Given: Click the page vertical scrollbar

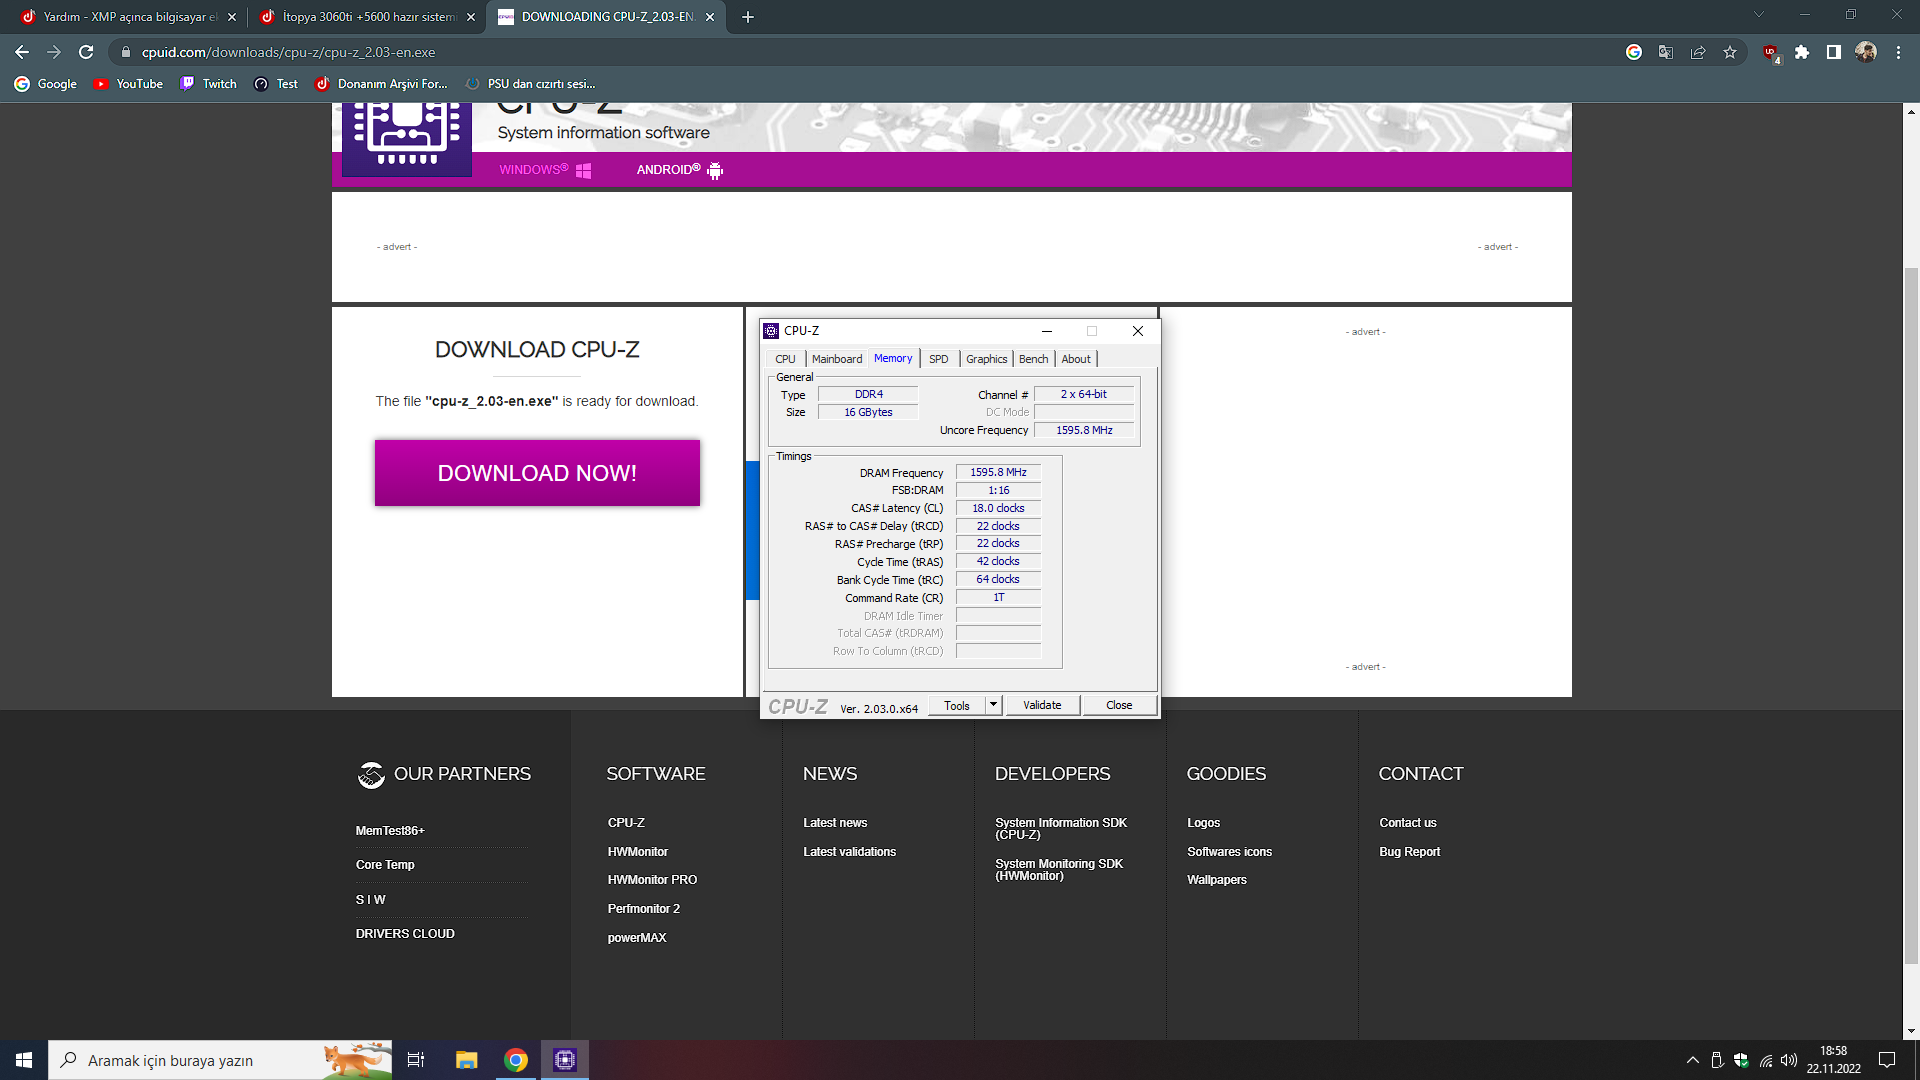Looking at the screenshot, I should coord(1911,615).
